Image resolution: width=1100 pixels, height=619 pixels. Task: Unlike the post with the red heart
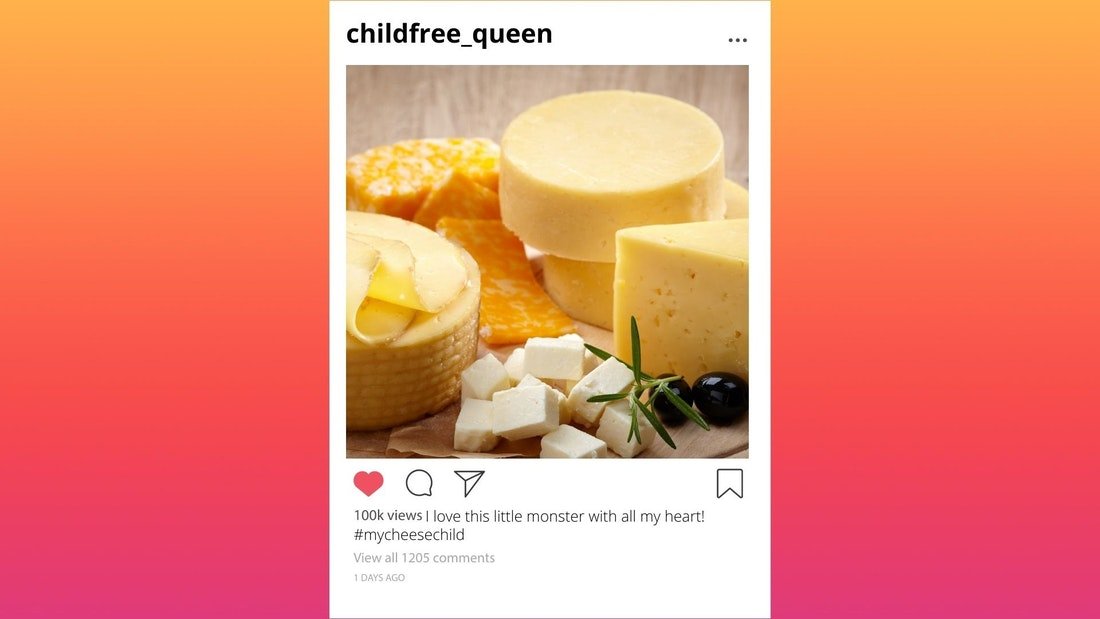368,484
